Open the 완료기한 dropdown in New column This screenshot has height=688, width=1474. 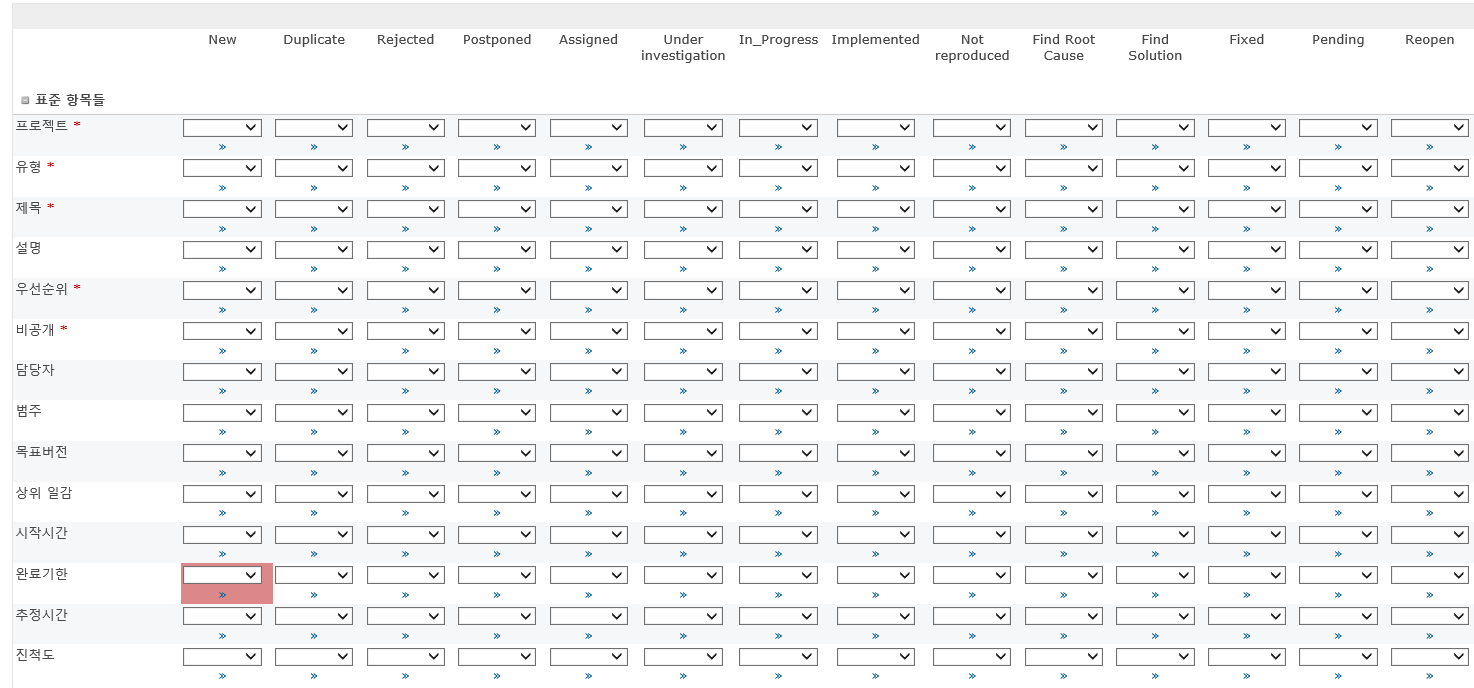[222, 575]
